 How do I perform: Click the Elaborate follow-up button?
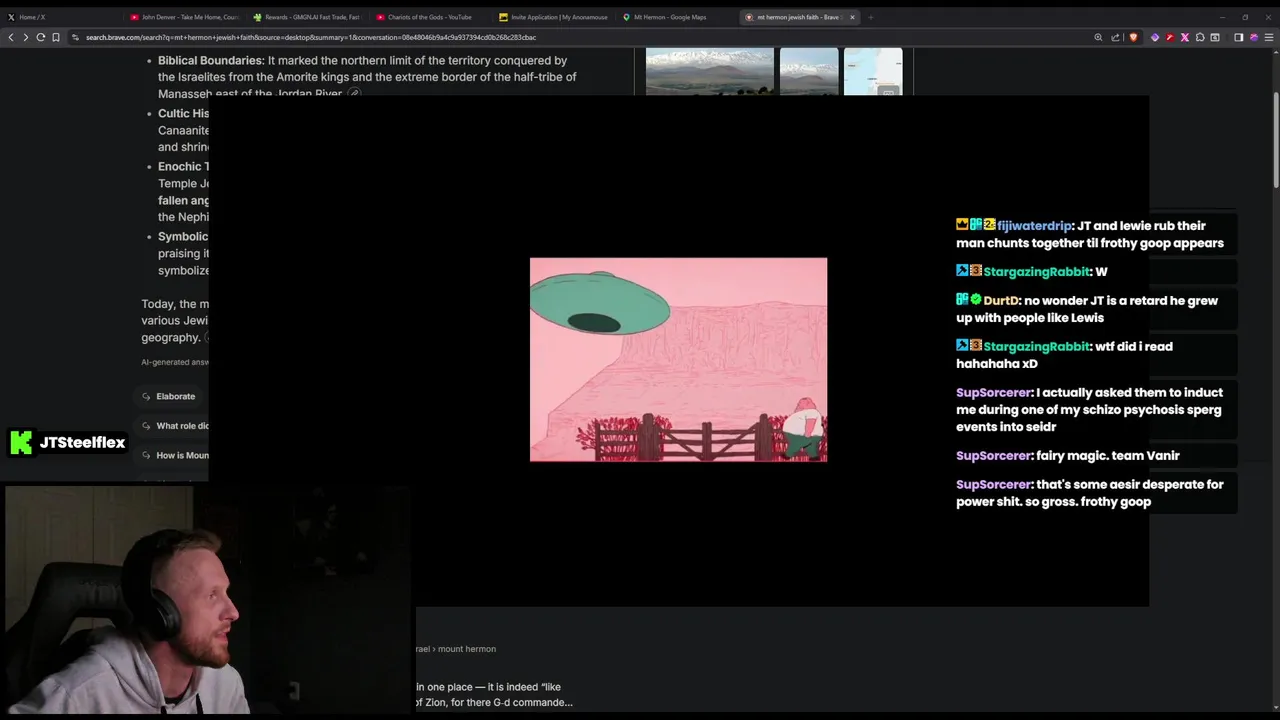[170, 396]
